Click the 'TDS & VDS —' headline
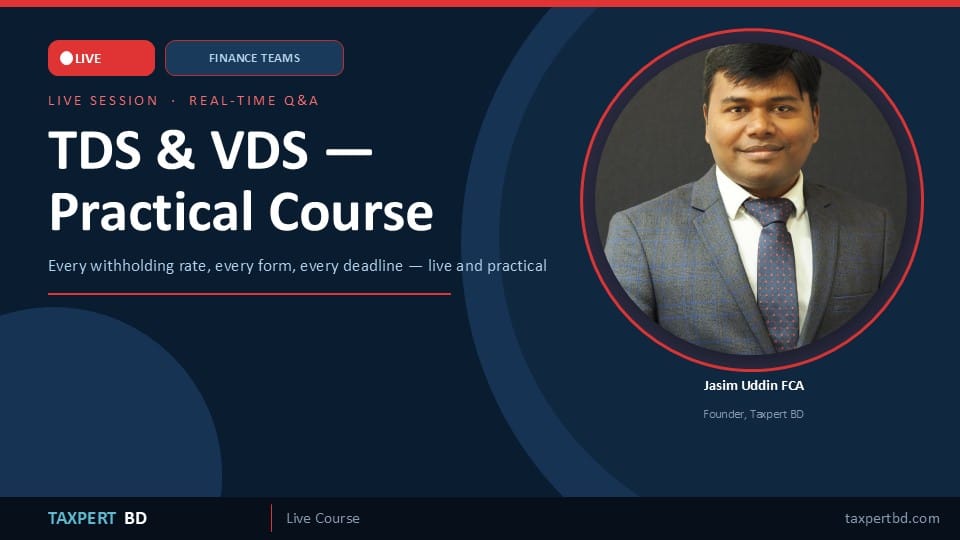 pyautogui.click(x=210, y=150)
